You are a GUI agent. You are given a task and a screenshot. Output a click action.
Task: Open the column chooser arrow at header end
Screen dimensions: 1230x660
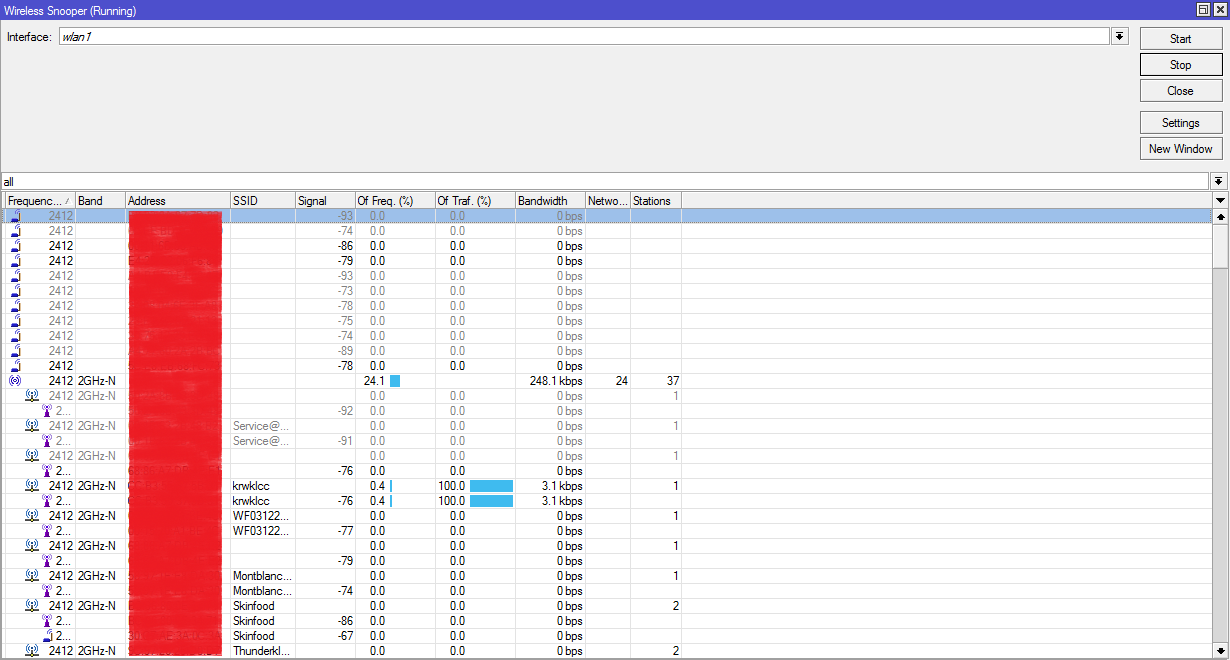tap(1220, 201)
